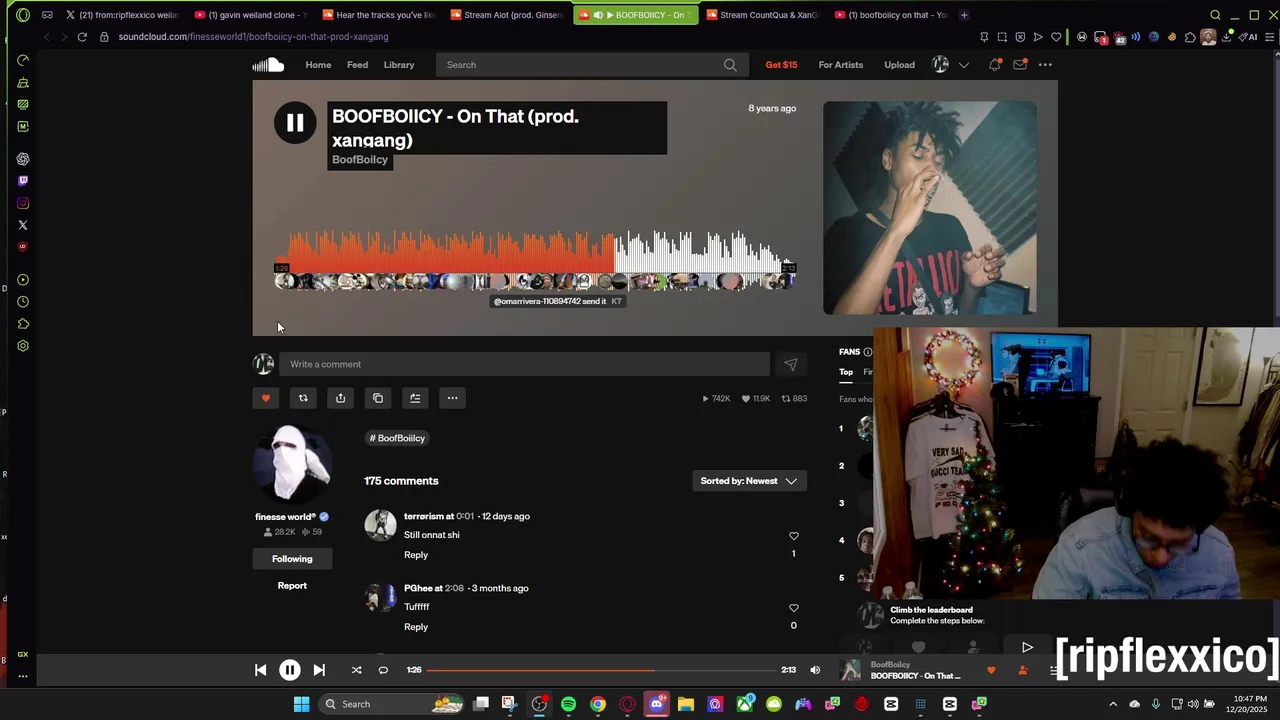Open the notifications bell icon
Screen dimensions: 1280x720
pyautogui.click(x=995, y=65)
